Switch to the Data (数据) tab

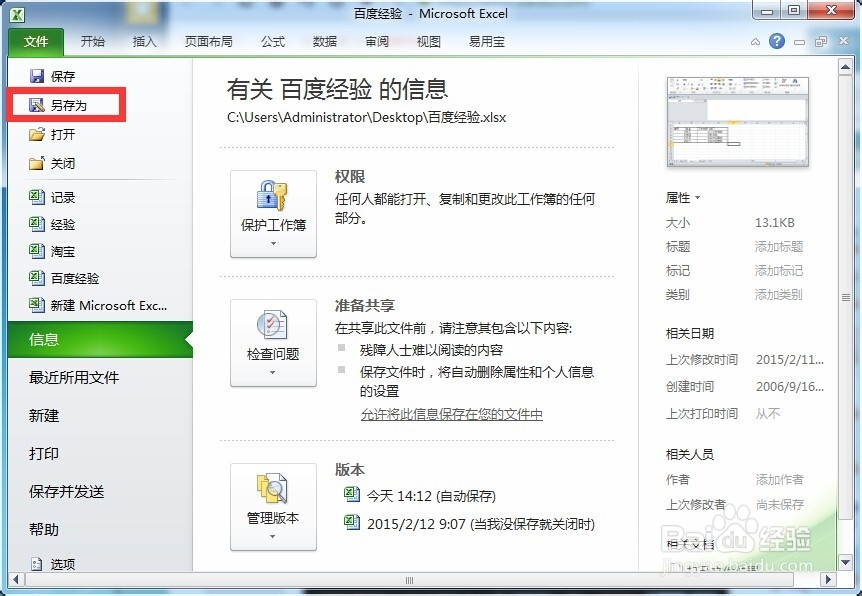(324, 42)
